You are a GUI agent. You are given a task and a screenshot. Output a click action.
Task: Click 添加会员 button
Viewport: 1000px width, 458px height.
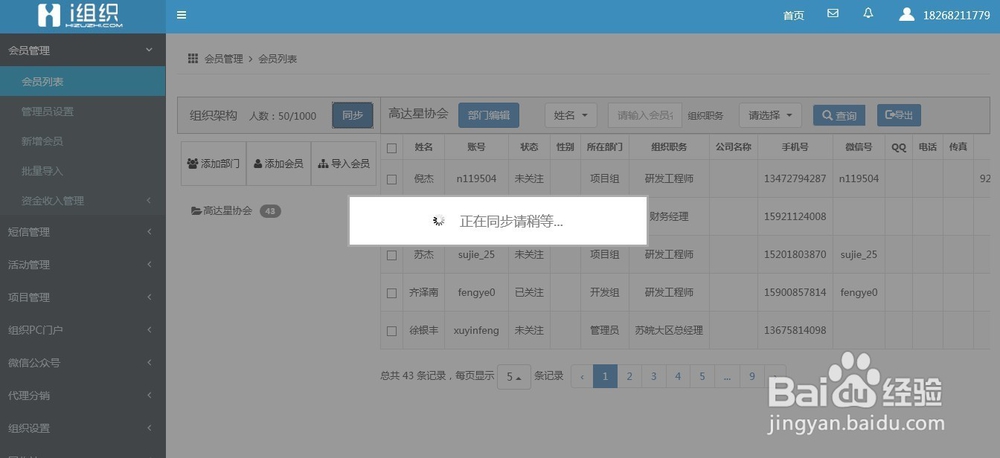coord(279,164)
